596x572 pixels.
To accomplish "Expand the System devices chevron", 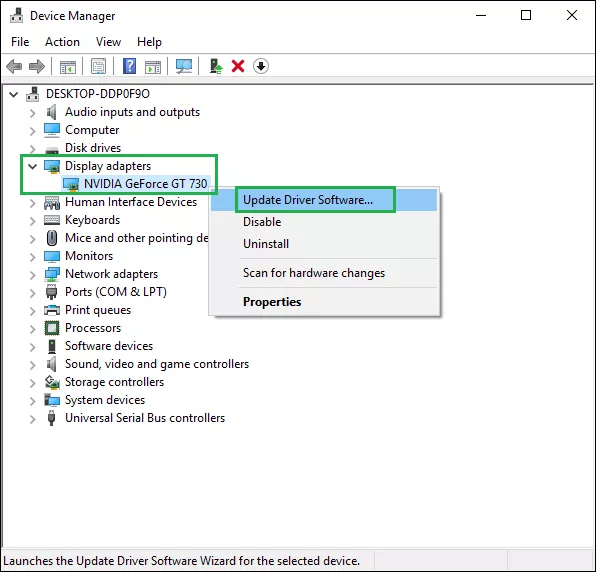I will (33, 401).
